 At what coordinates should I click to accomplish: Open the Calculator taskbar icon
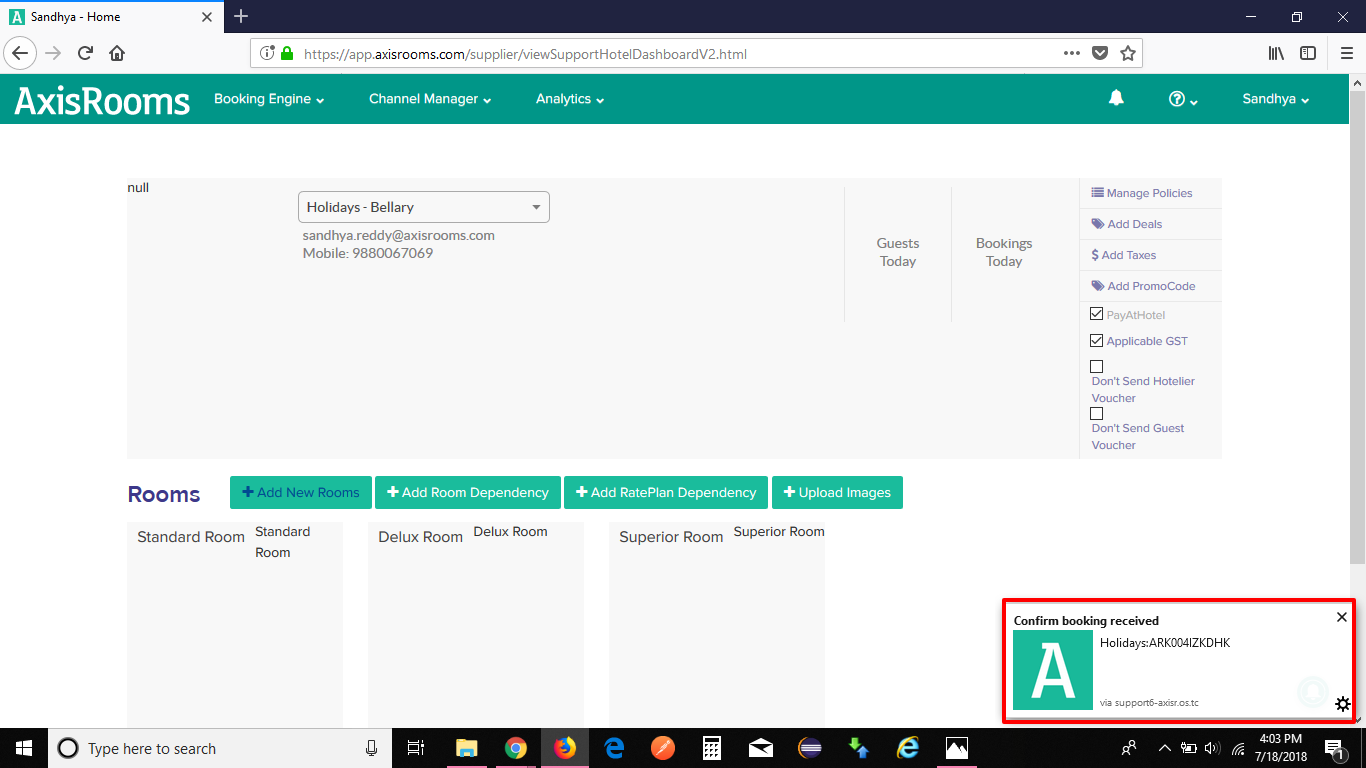pos(711,748)
